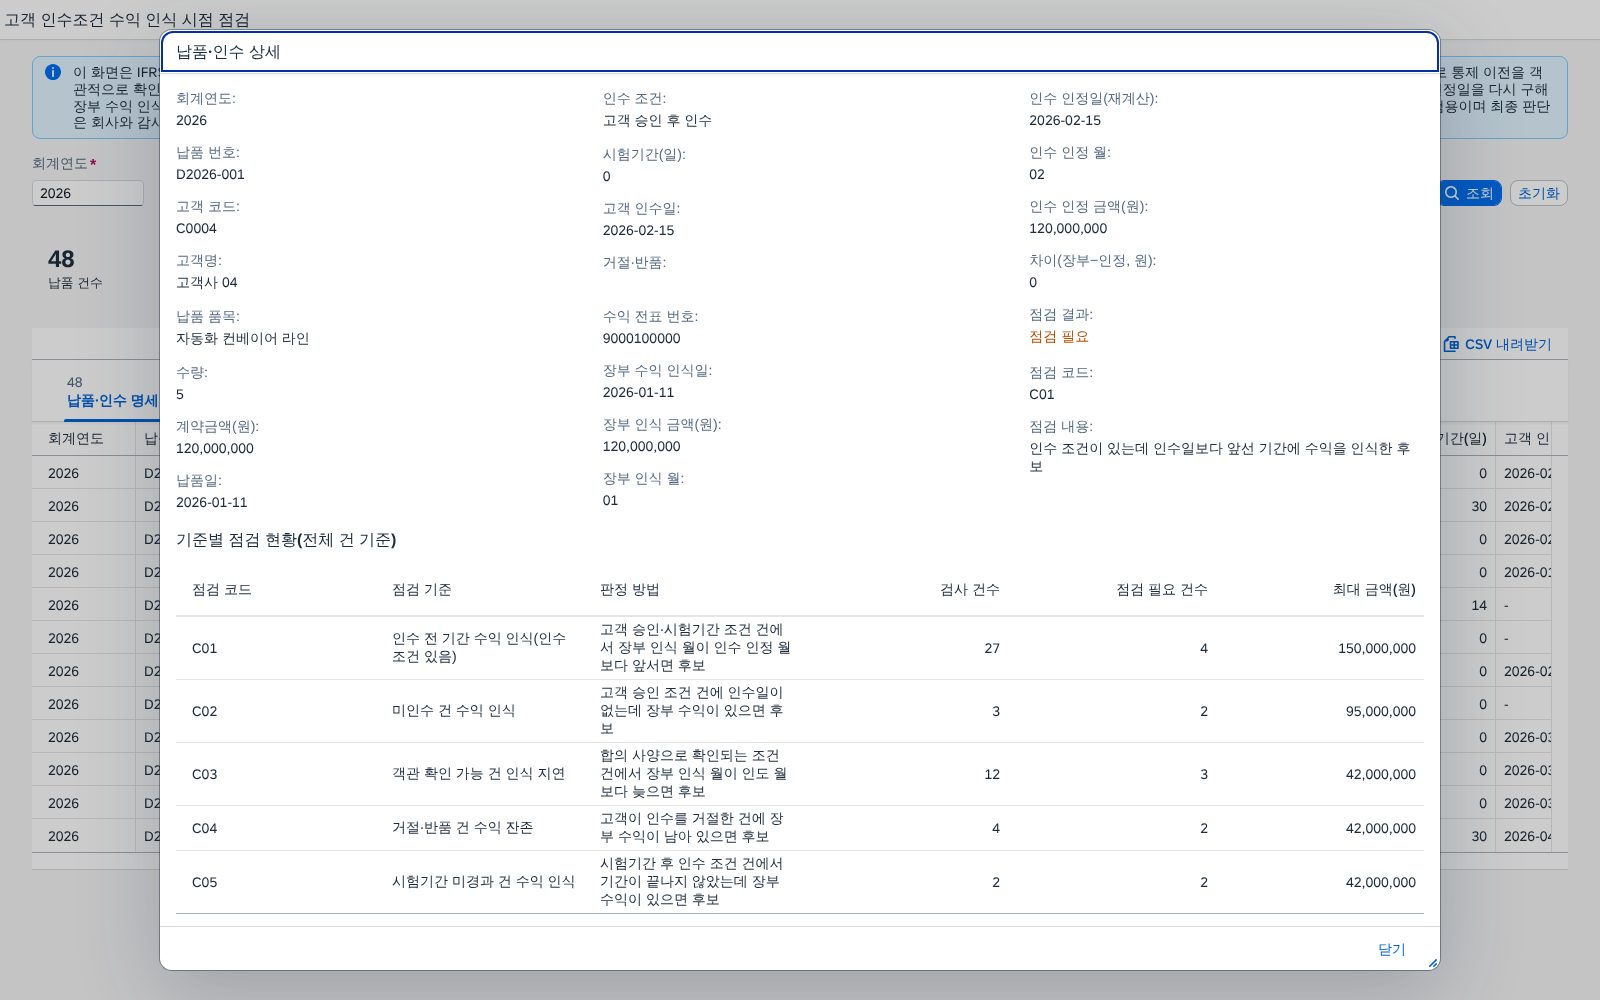Click the orange 점검 필요 status text
This screenshot has width=1600, height=1000.
point(1059,337)
